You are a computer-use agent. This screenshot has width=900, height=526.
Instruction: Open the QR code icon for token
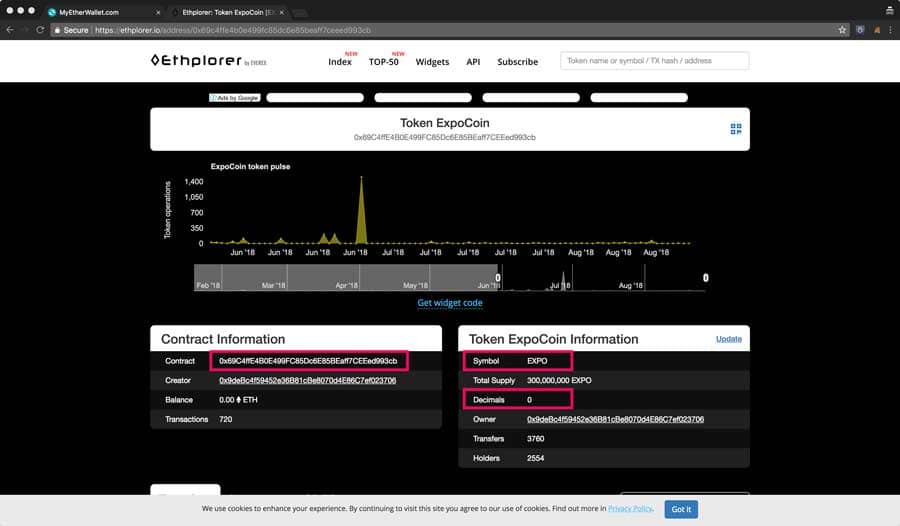pyautogui.click(x=736, y=129)
